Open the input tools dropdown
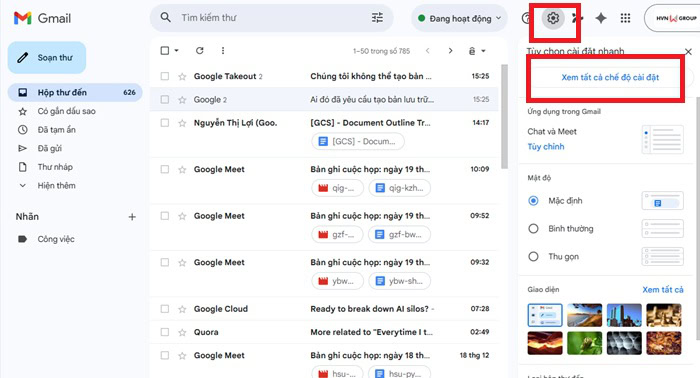700x378 pixels. point(476,51)
